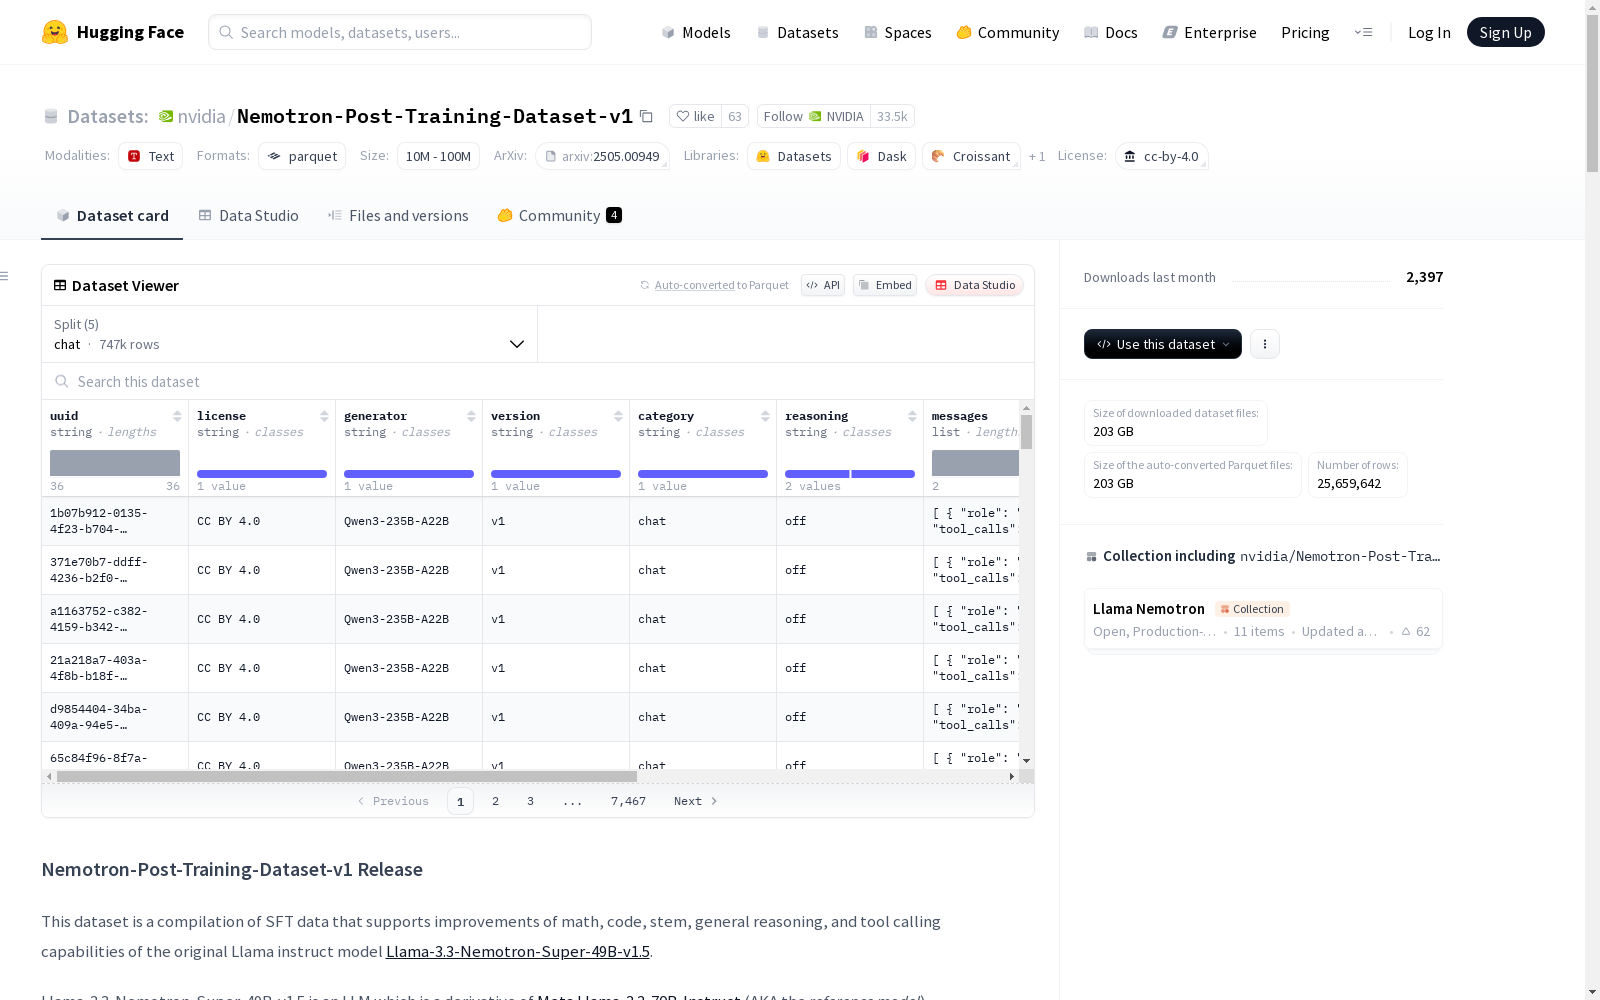Viewport: 1600px width, 1000px height.
Task: Click the Log In link
Action: (1429, 33)
